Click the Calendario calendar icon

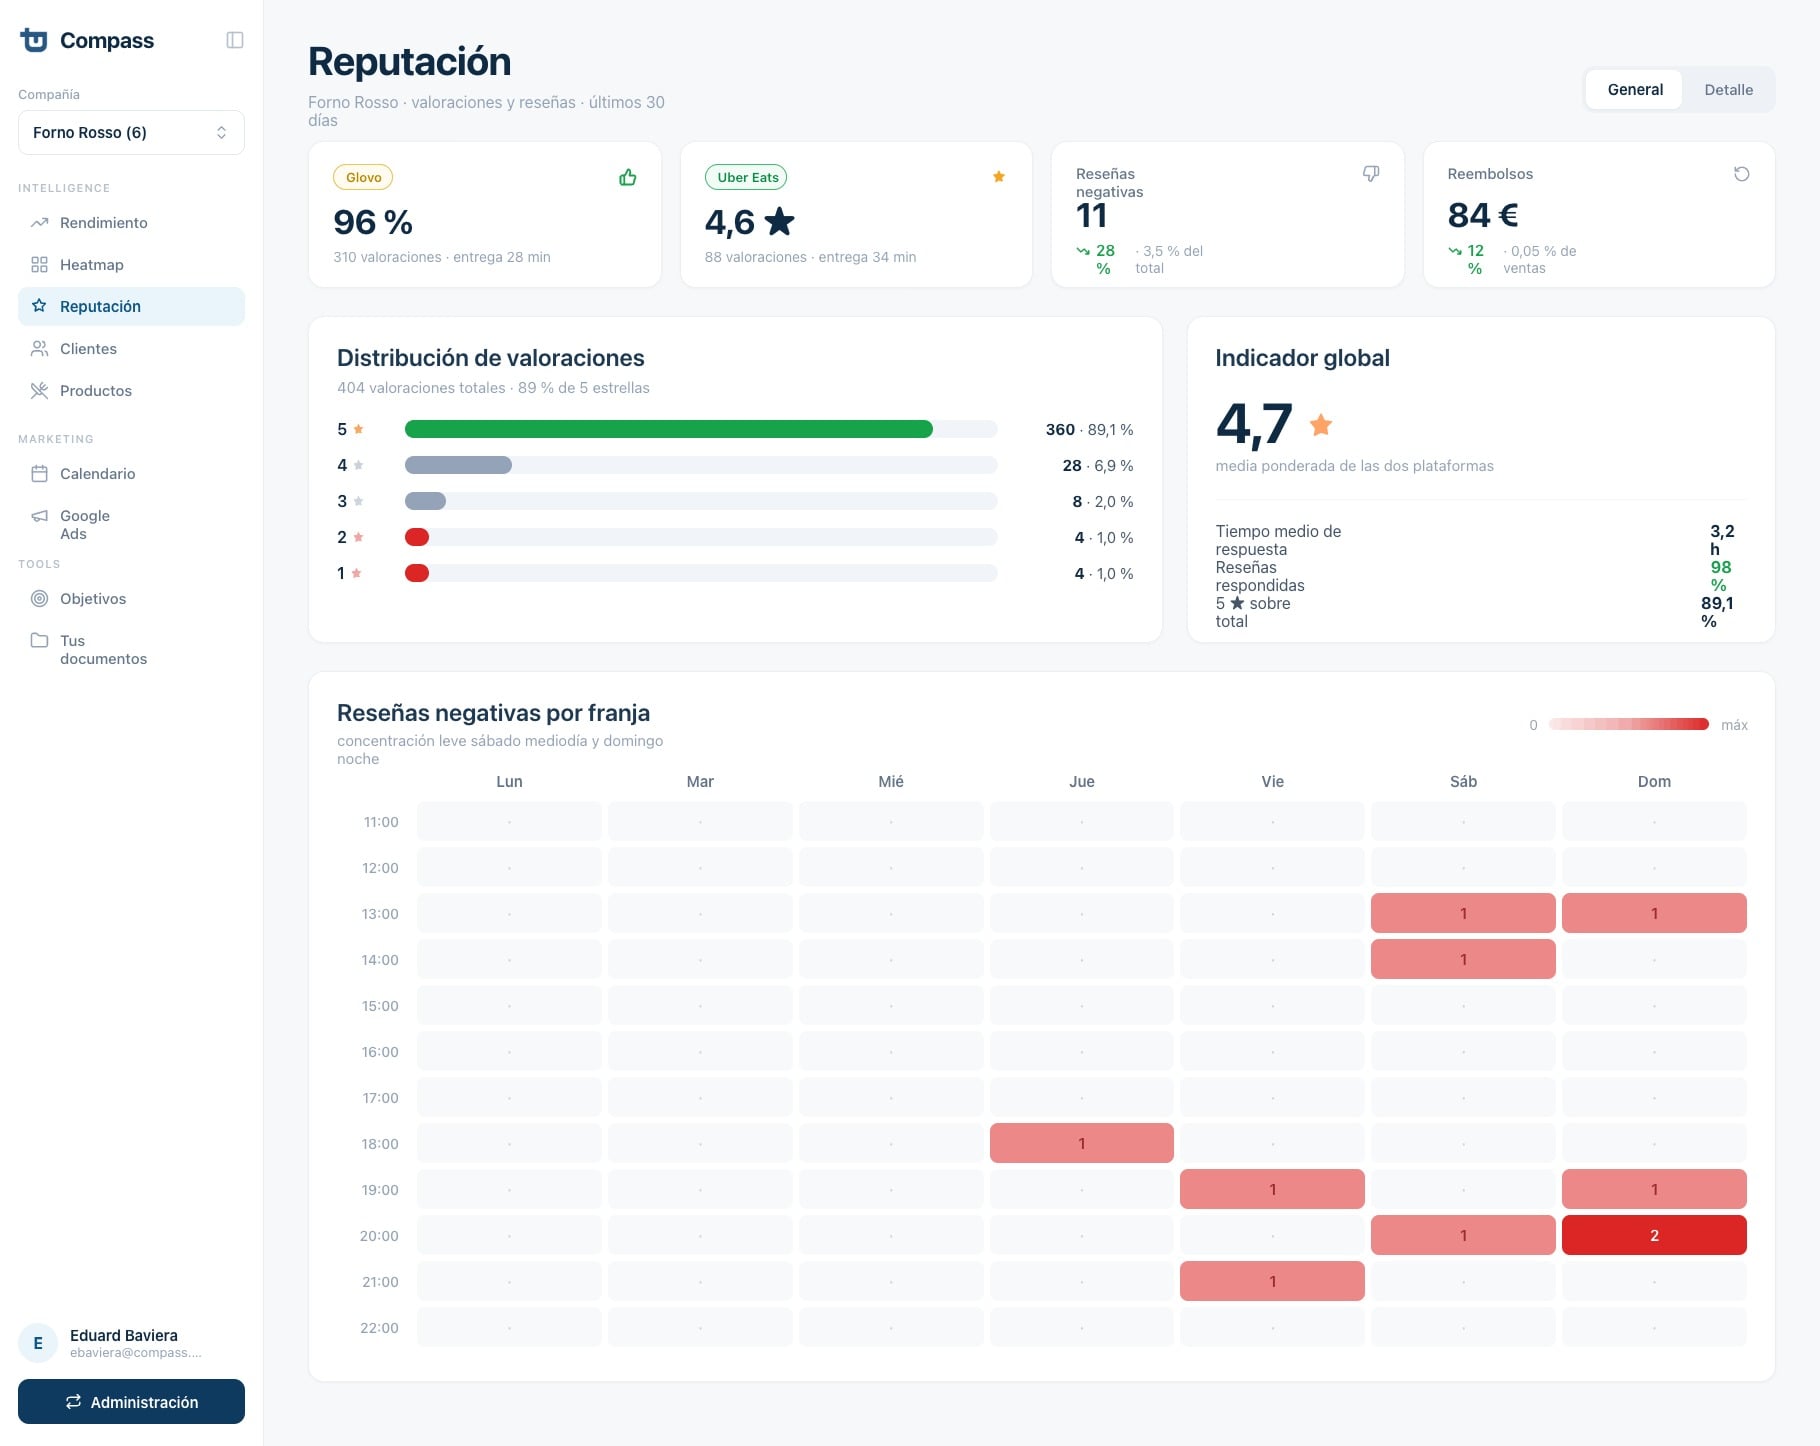pyautogui.click(x=39, y=474)
